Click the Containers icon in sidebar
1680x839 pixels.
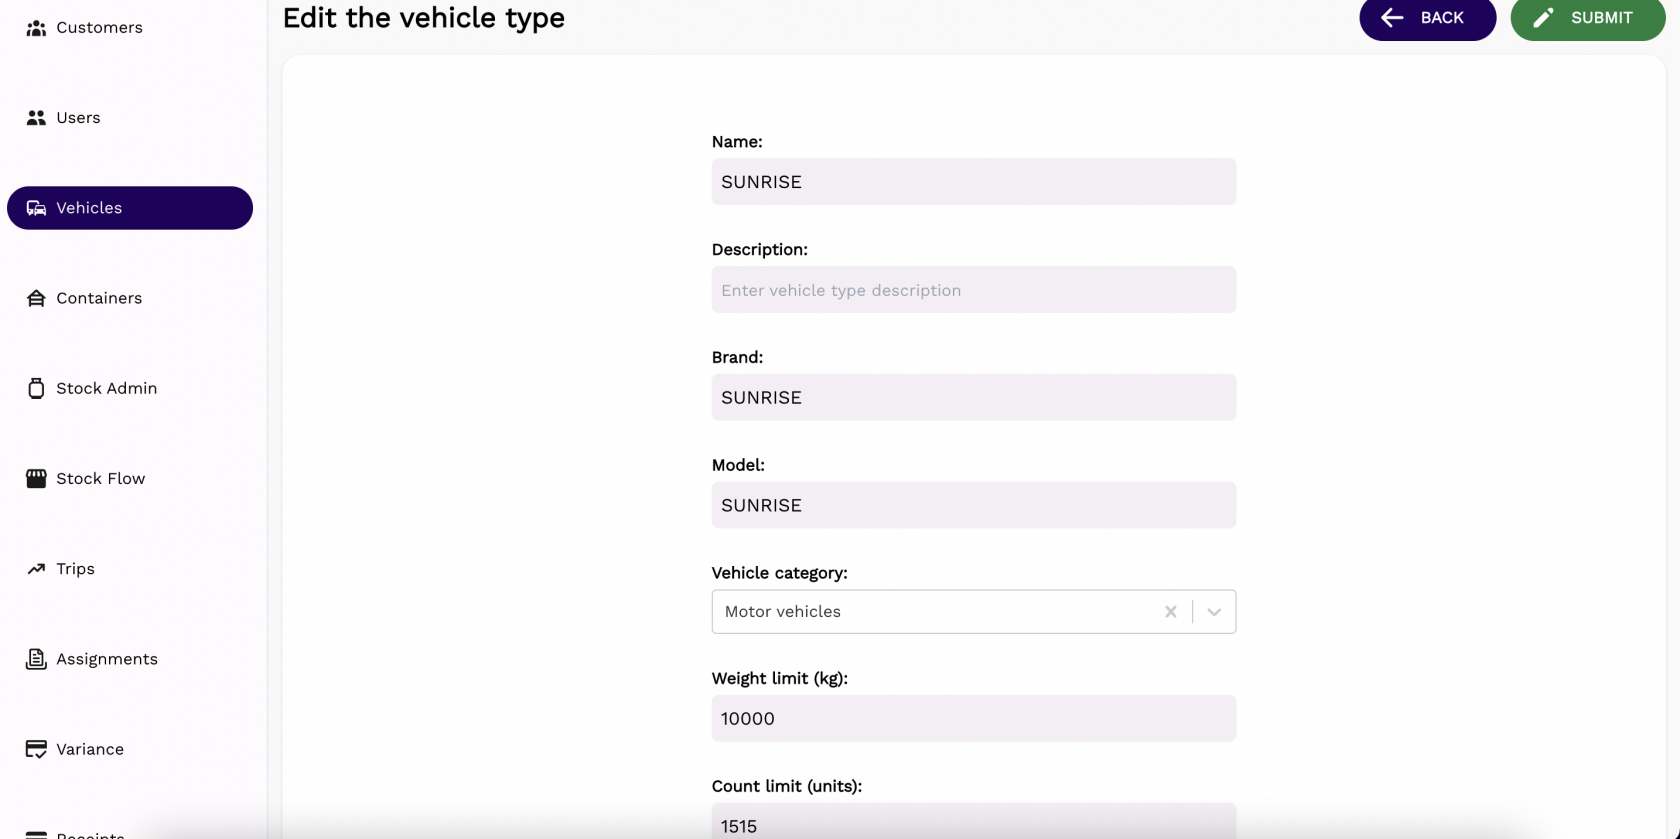click(36, 298)
